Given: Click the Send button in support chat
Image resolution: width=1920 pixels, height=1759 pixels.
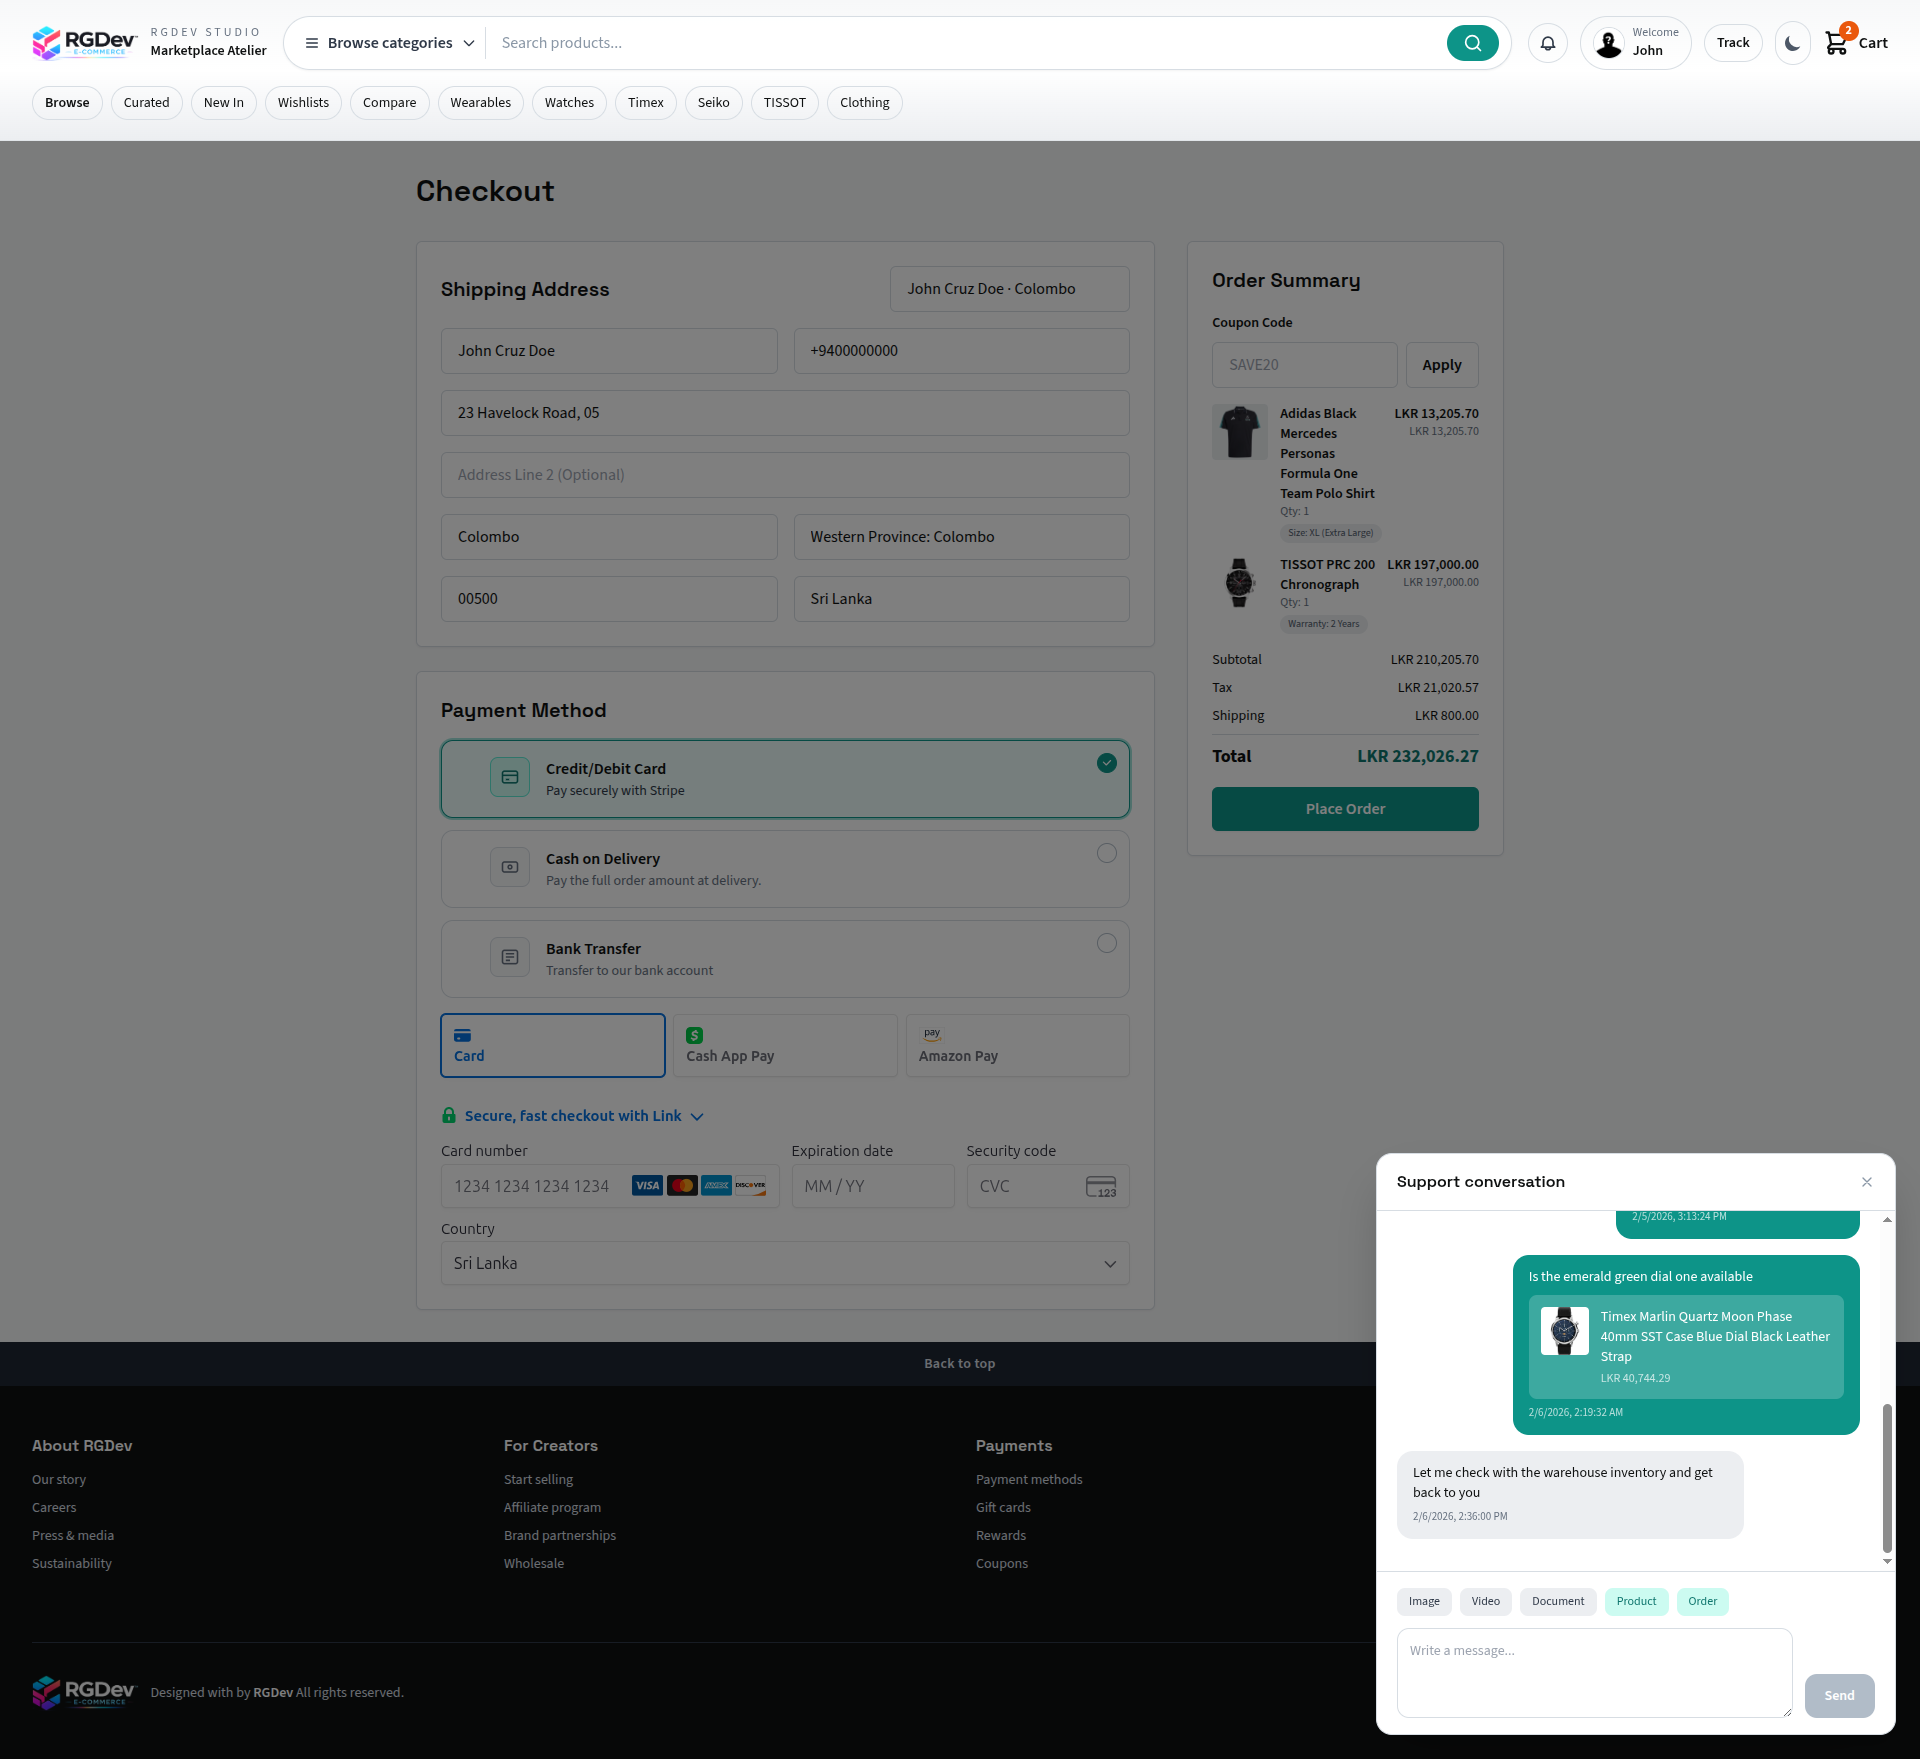Looking at the screenshot, I should pyautogui.click(x=1838, y=1695).
